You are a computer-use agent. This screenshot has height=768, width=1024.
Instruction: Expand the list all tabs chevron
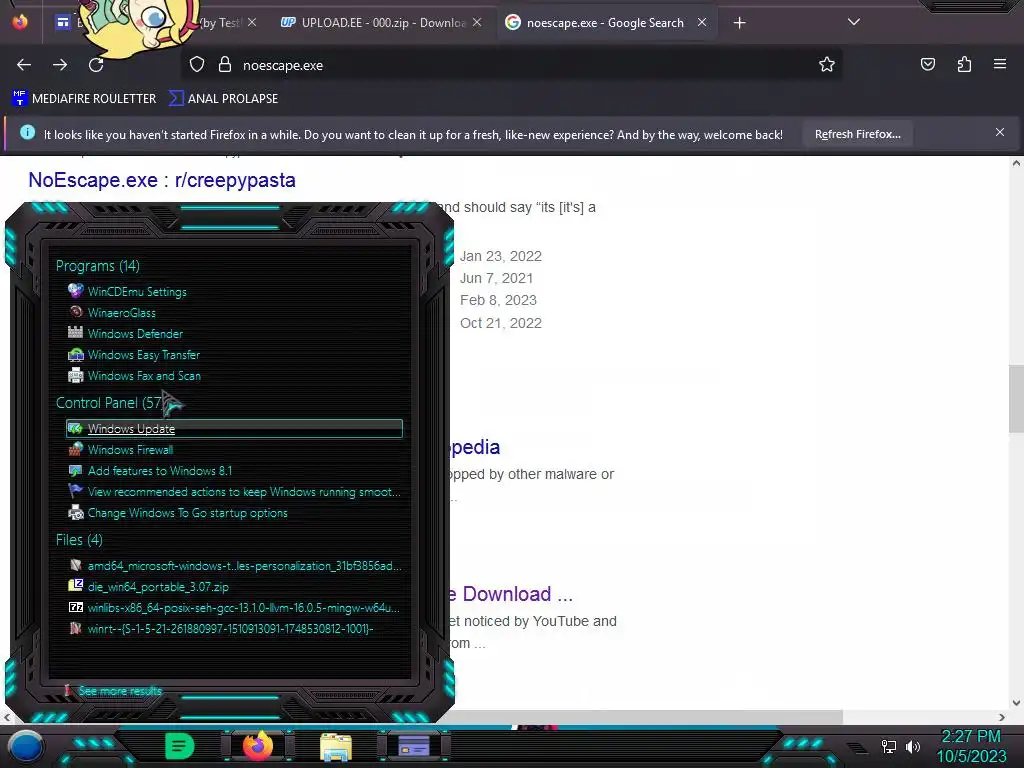(x=854, y=22)
